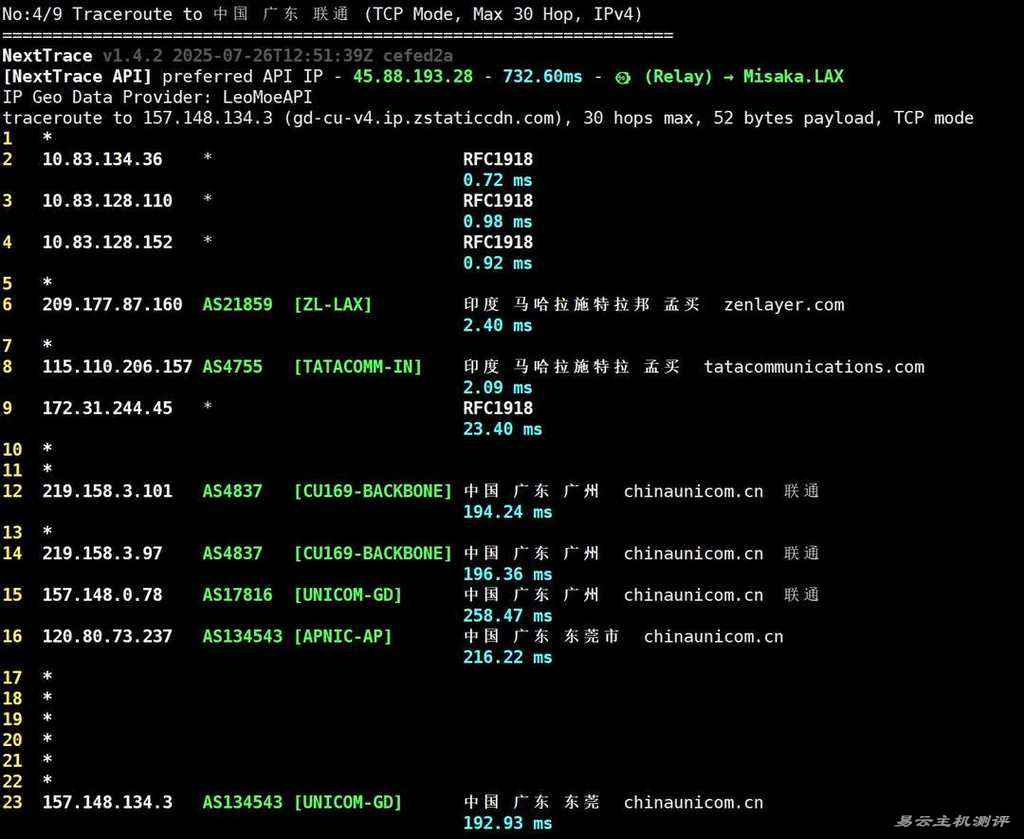Click AS21859 on hop 6

click(x=237, y=304)
